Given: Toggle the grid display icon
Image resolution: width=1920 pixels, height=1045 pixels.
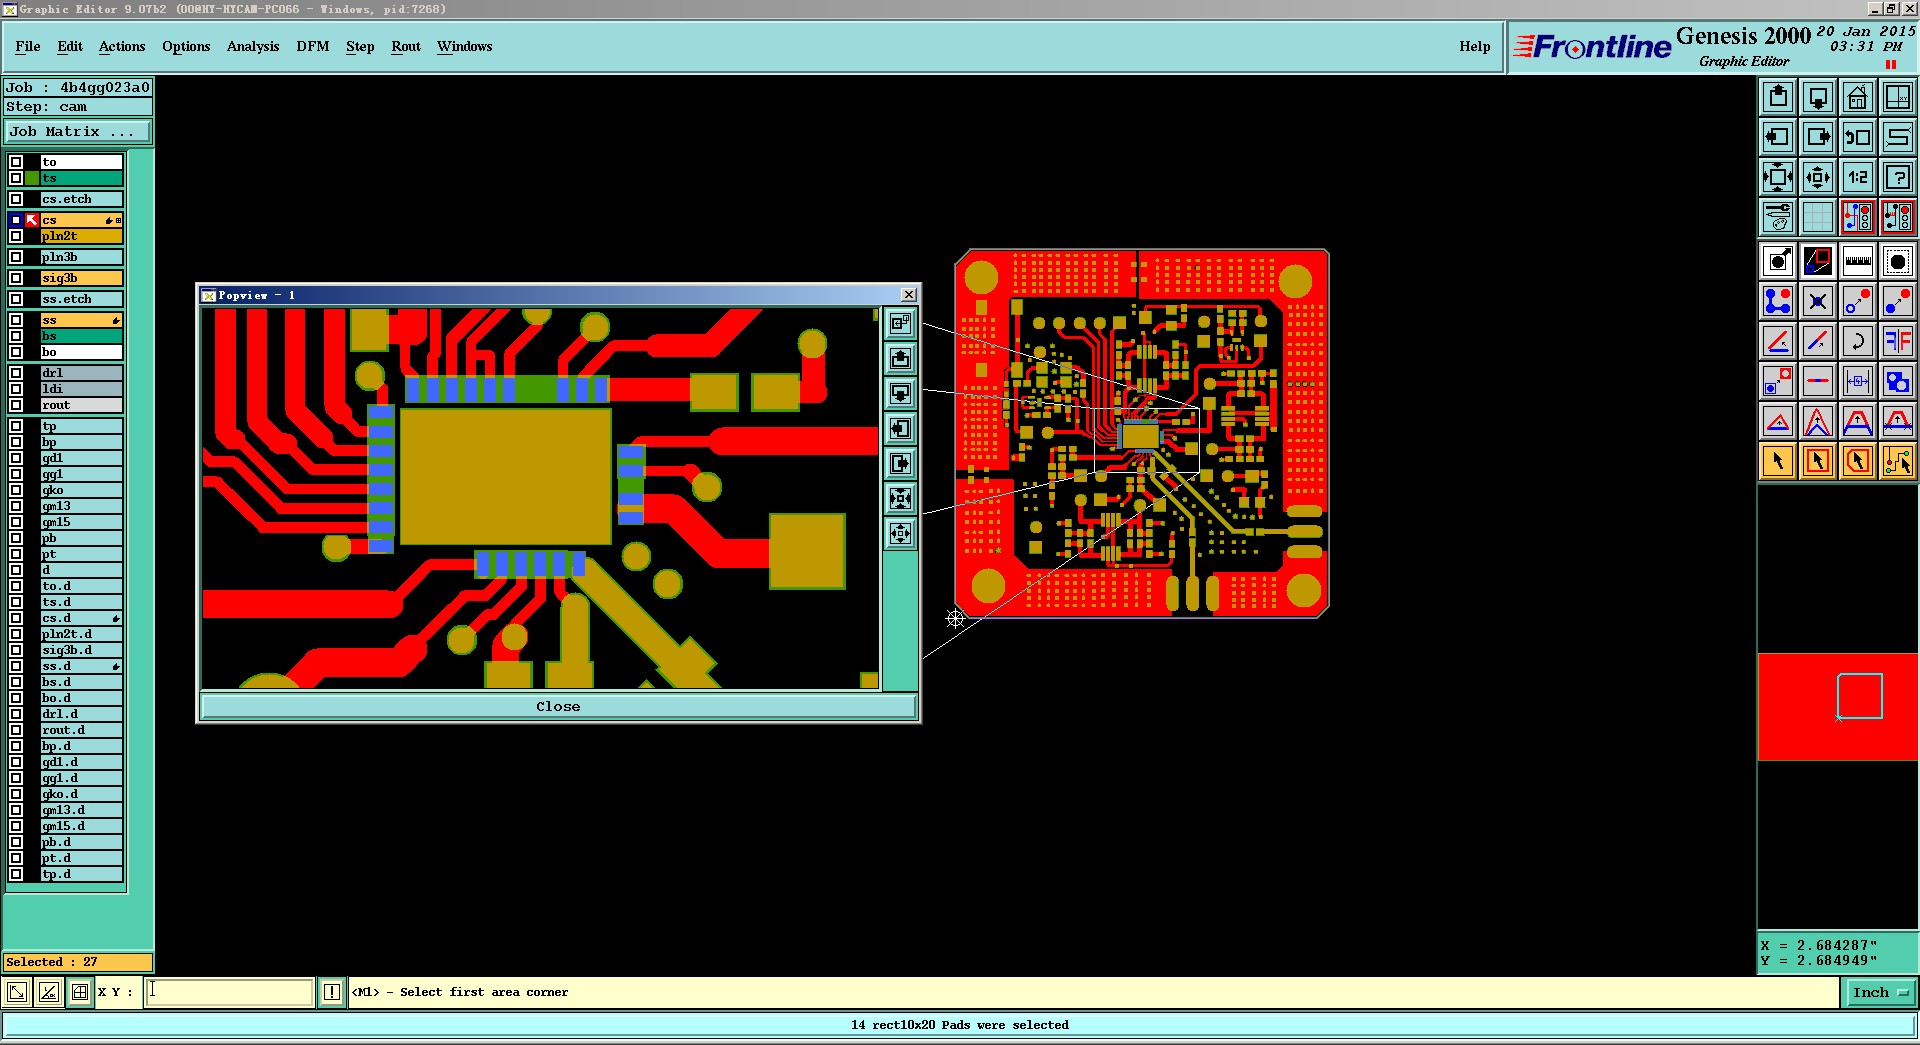Looking at the screenshot, I should (x=1818, y=217).
